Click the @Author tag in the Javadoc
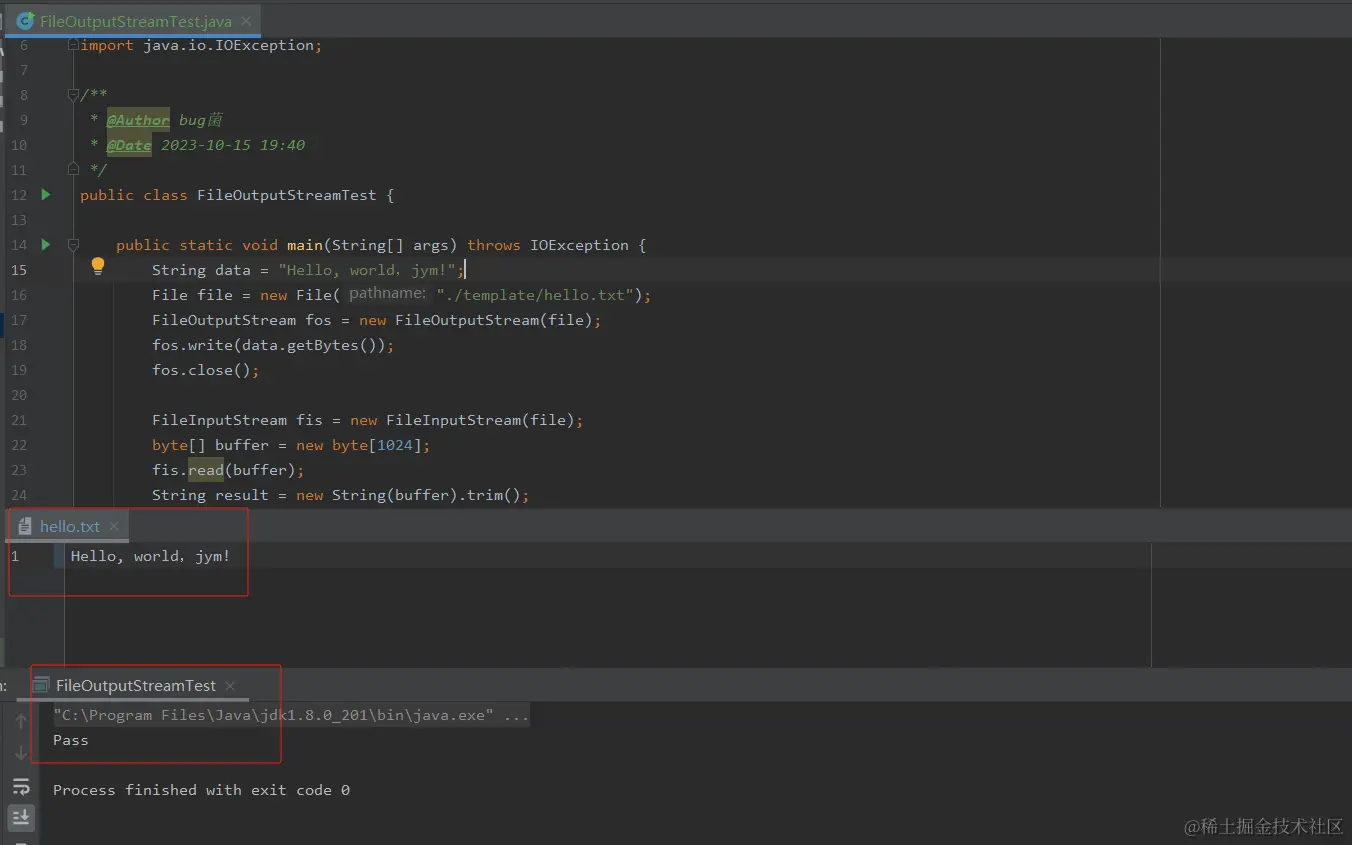The width and height of the screenshot is (1352, 845). (x=138, y=120)
